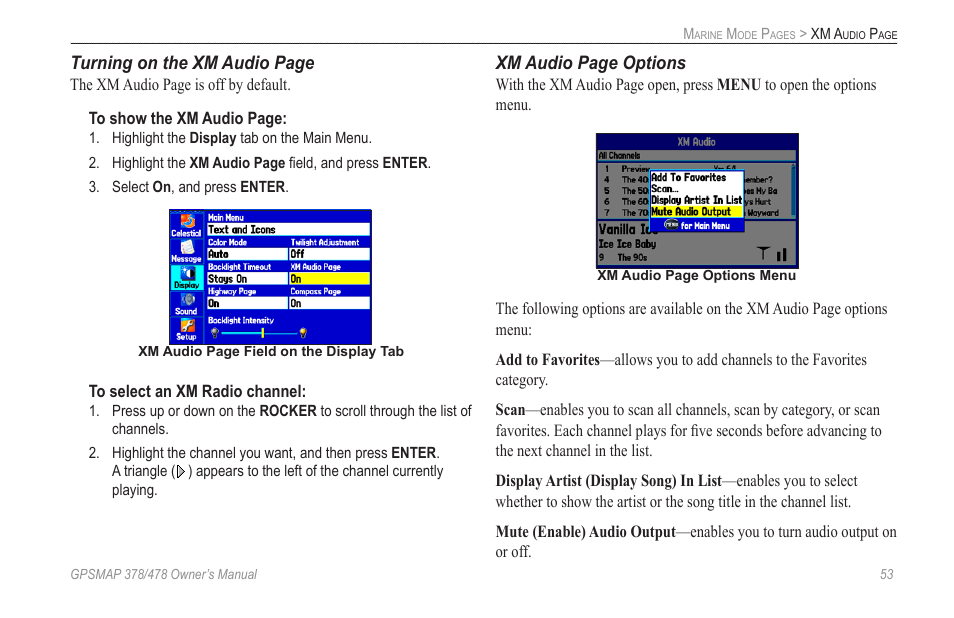Click bold 'Display Artist (Display Song) In List'
The image size is (954, 618).
608,481
